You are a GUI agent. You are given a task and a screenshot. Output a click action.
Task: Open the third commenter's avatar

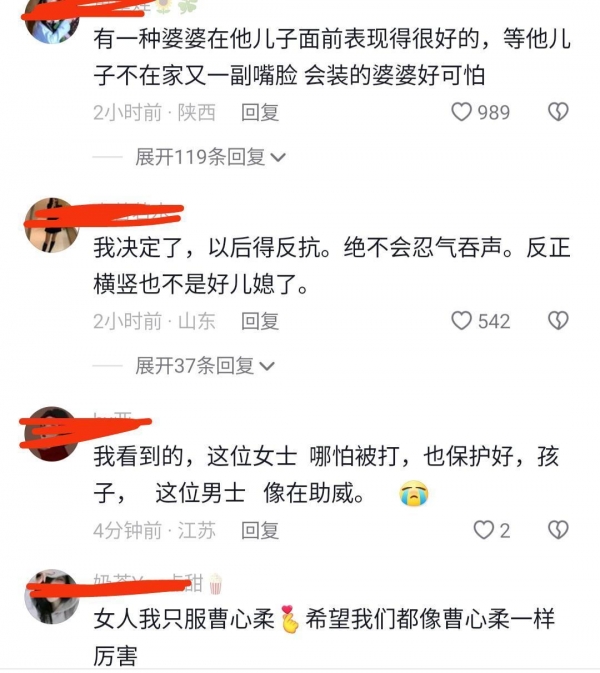click(52, 434)
